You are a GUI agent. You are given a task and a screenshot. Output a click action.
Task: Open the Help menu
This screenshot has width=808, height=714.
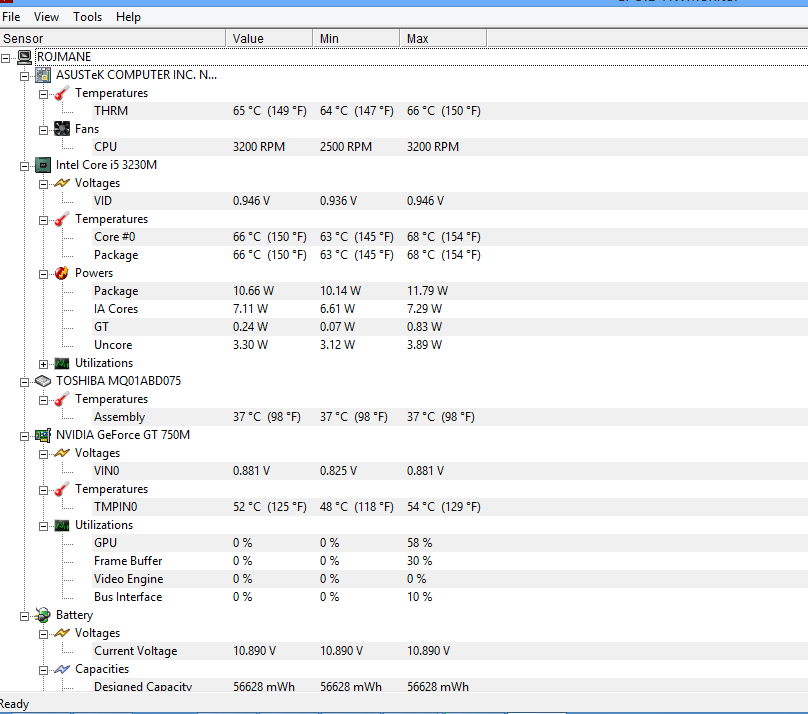pyautogui.click(x=128, y=17)
